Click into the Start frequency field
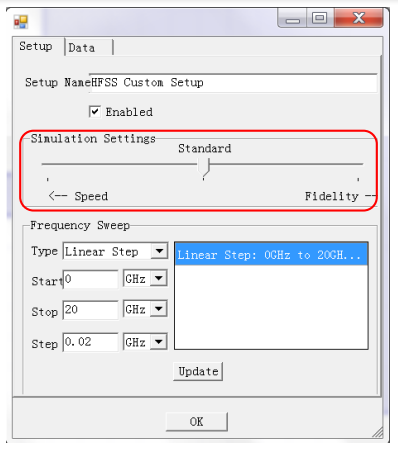Screen dimensions: 398x449 pos(90,279)
